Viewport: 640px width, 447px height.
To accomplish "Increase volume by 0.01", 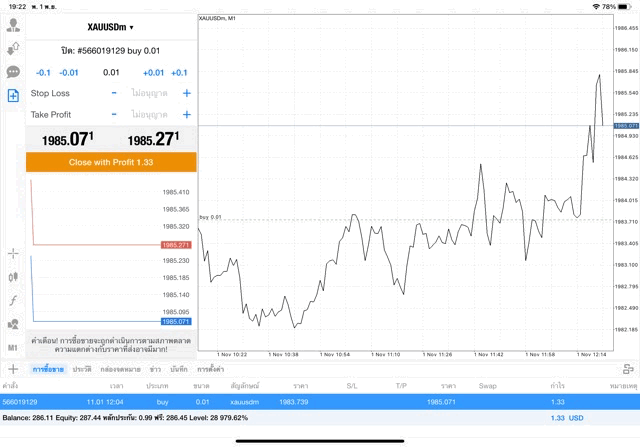I will tap(153, 73).
